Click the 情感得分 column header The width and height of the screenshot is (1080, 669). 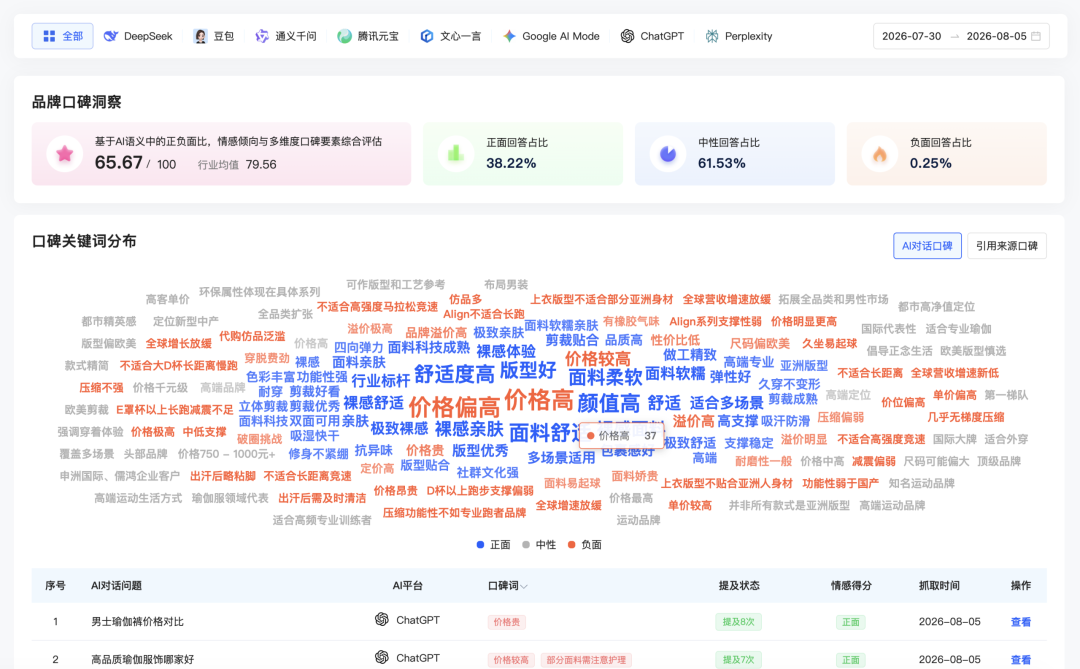pyautogui.click(x=851, y=586)
